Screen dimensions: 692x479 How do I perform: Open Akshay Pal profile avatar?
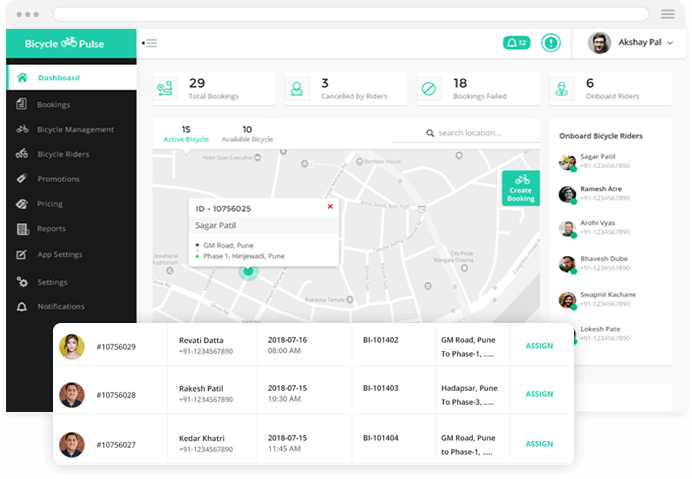pyautogui.click(x=599, y=43)
